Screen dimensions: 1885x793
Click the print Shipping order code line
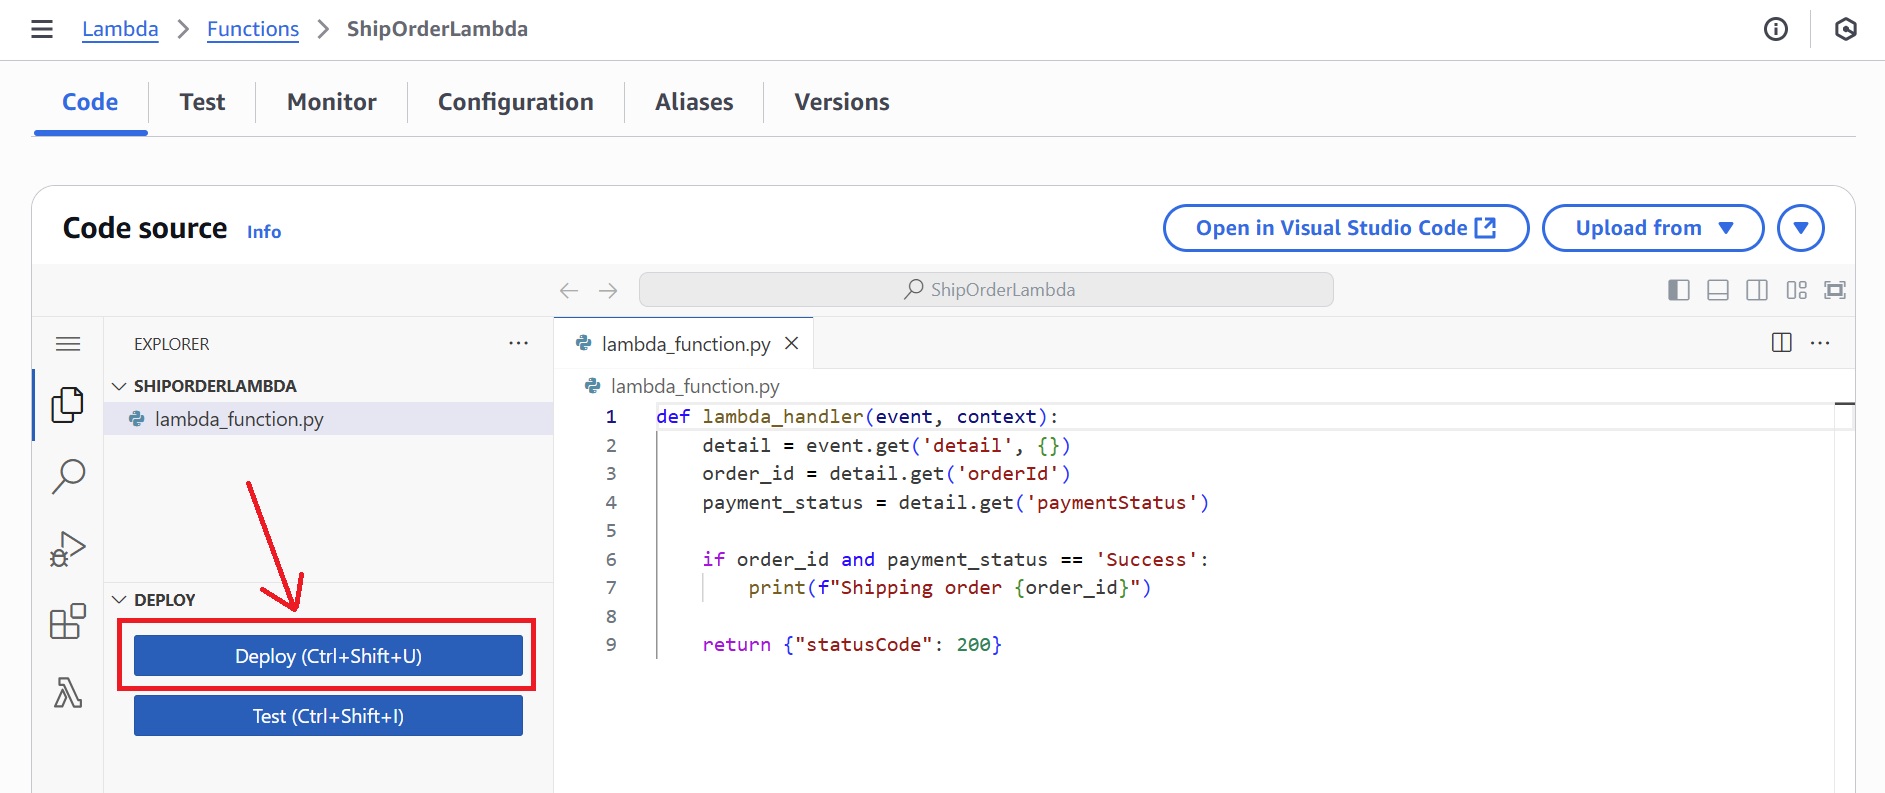950,588
